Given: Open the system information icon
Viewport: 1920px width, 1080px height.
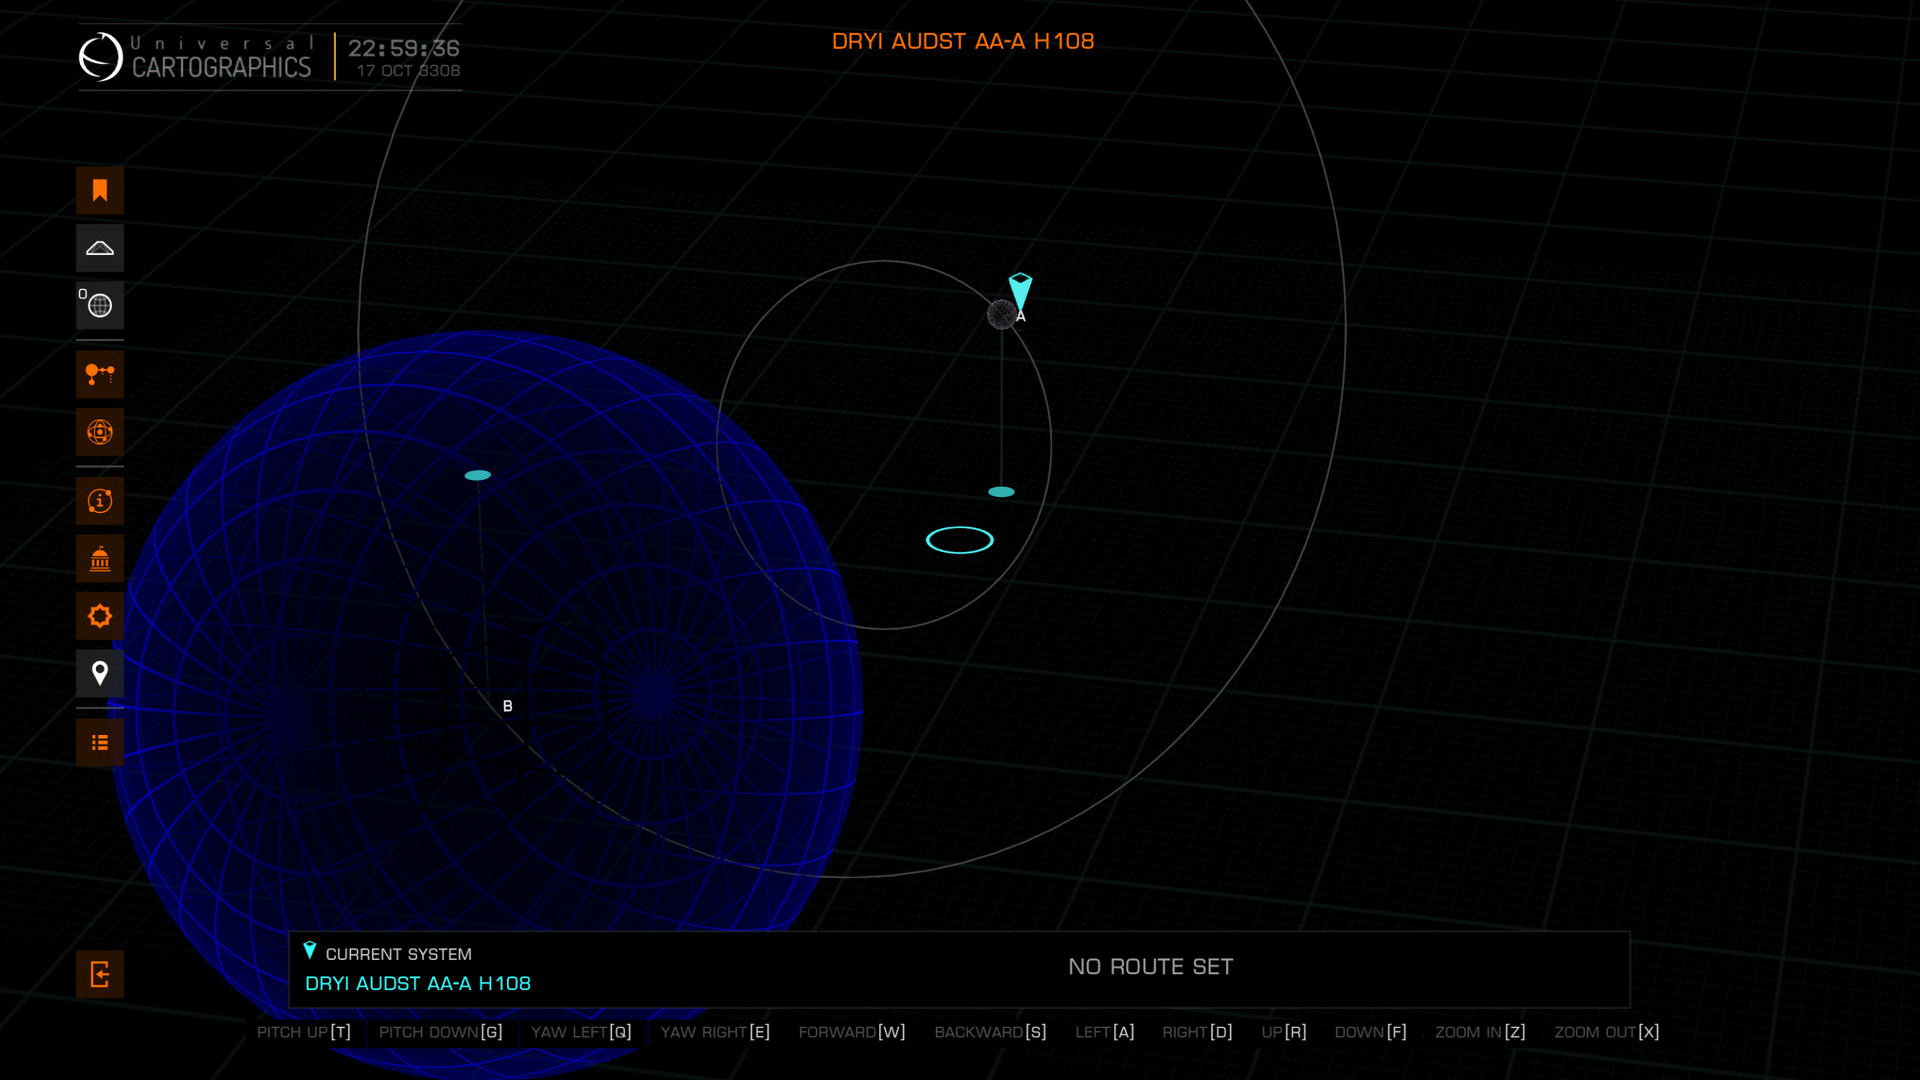Looking at the screenshot, I should (100, 501).
